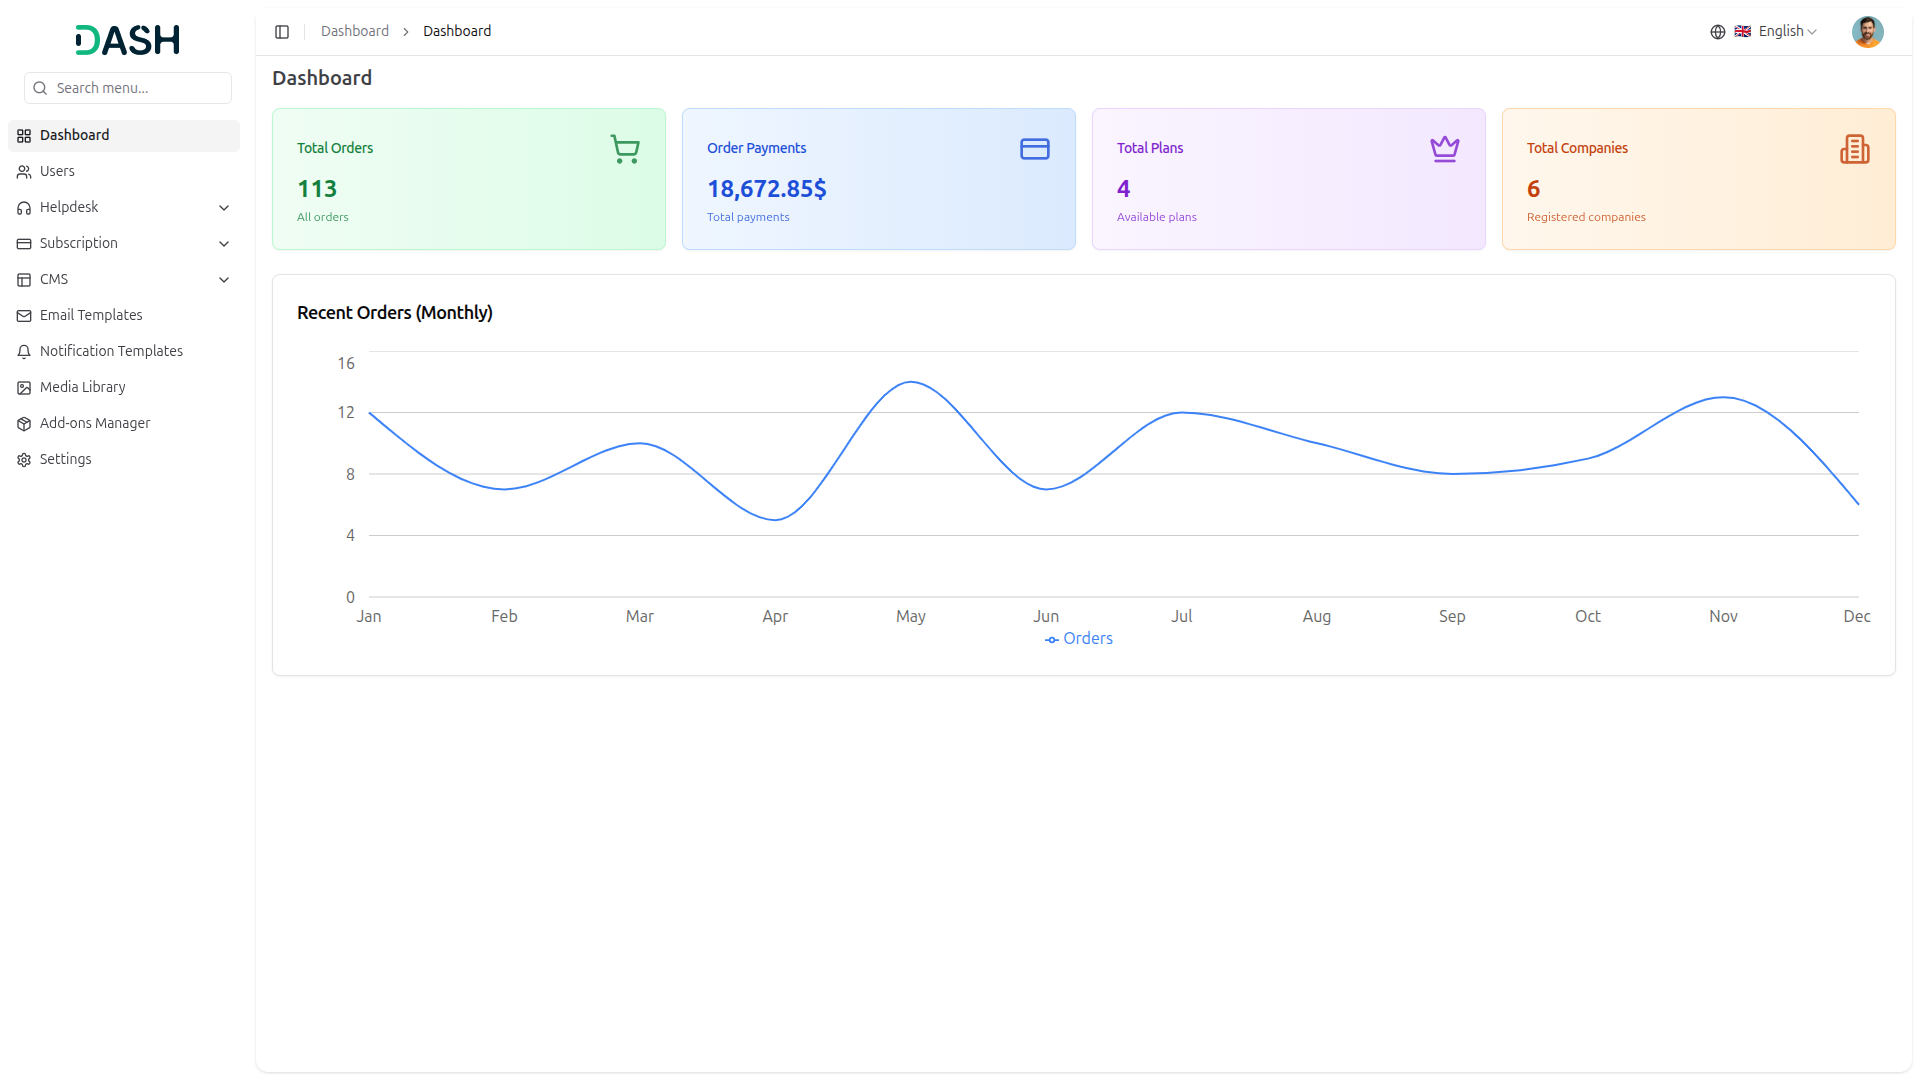Expand the Subscription submenu chevron
The width and height of the screenshot is (1920, 1080).
224,244
